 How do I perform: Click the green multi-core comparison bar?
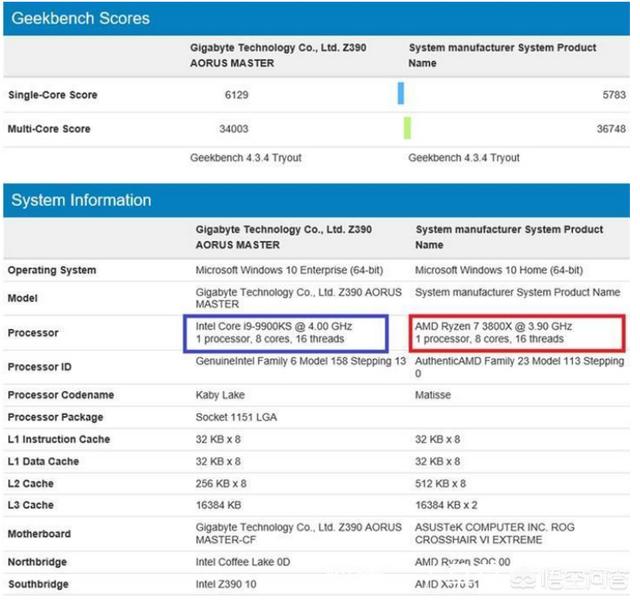click(x=407, y=128)
